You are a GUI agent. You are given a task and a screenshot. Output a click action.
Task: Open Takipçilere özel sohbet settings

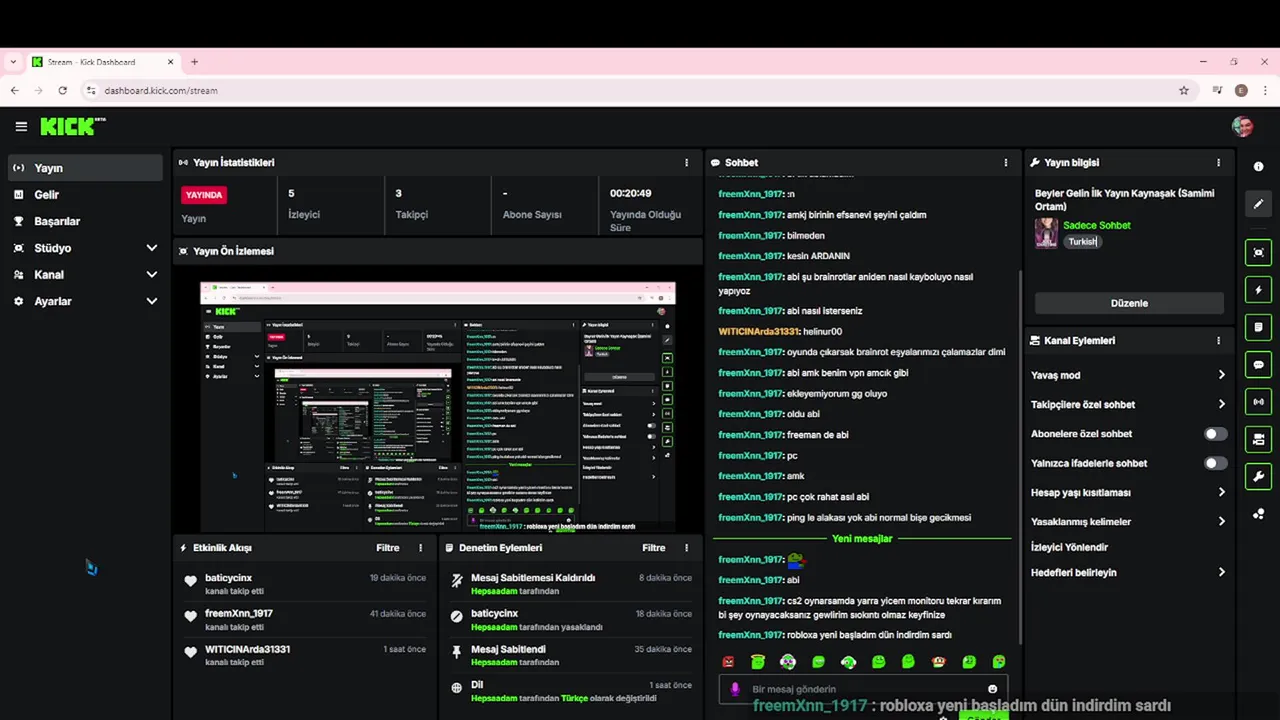point(1128,404)
